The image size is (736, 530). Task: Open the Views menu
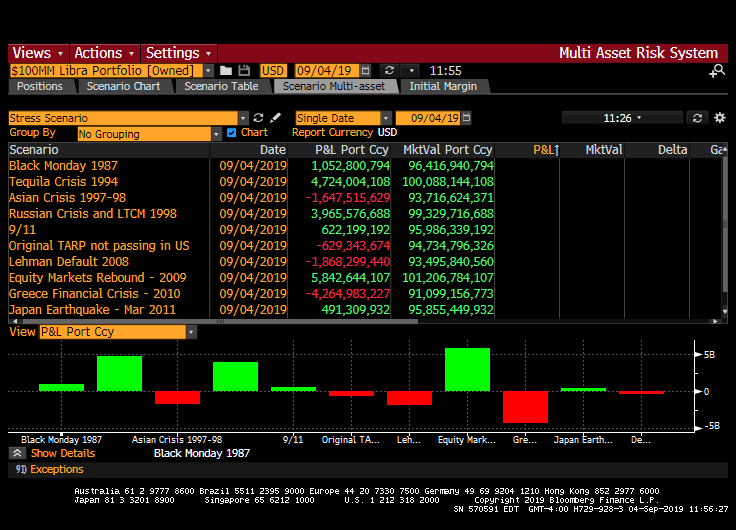[38, 53]
